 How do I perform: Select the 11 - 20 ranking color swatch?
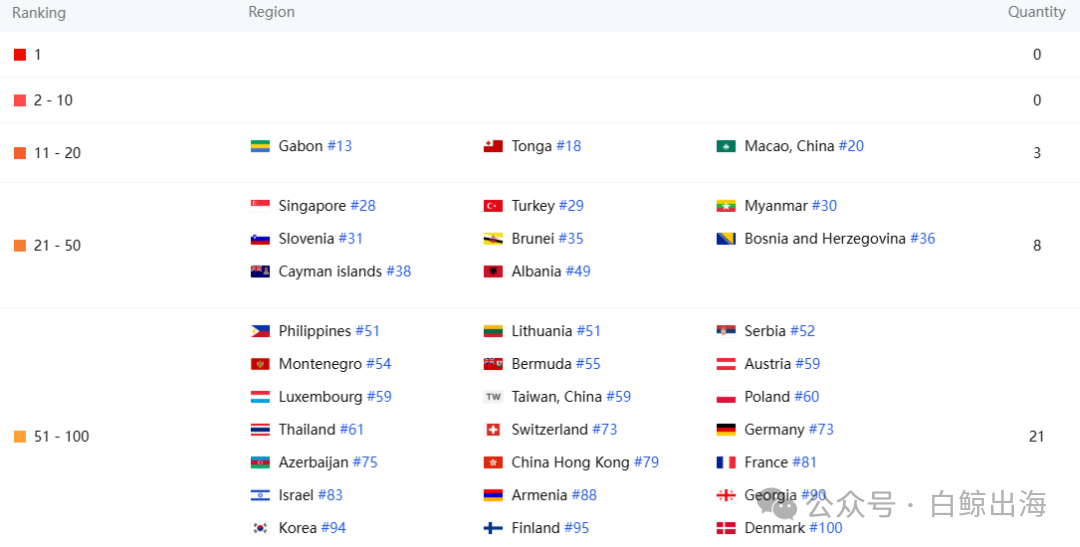tap(20, 153)
